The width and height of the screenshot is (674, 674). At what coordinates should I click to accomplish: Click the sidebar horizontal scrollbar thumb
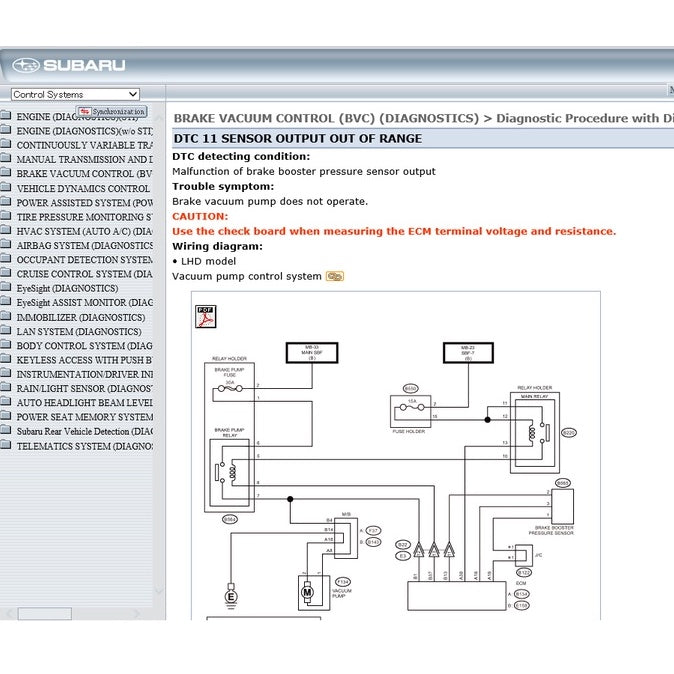pyautogui.click(x=44, y=613)
